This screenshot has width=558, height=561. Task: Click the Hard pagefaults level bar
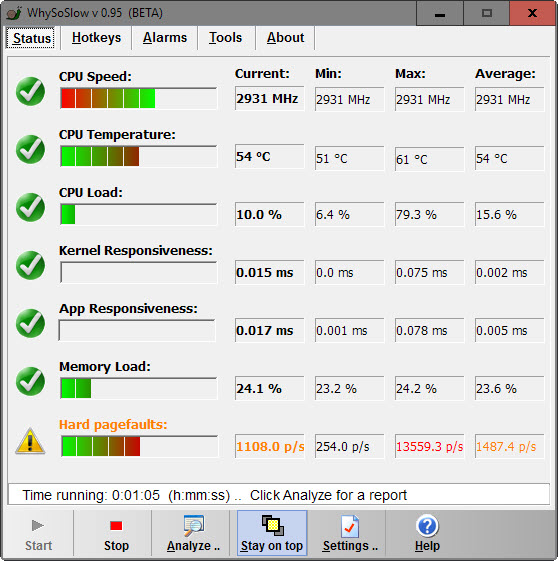point(139,446)
